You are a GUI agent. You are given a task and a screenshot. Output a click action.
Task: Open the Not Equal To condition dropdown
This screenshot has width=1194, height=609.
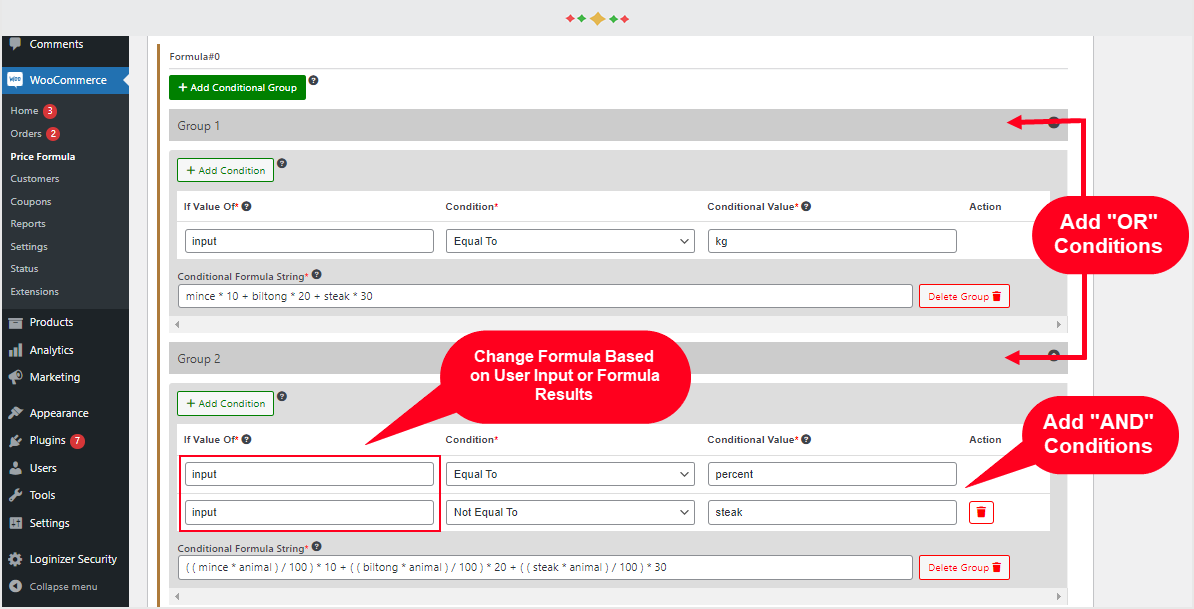click(x=570, y=512)
